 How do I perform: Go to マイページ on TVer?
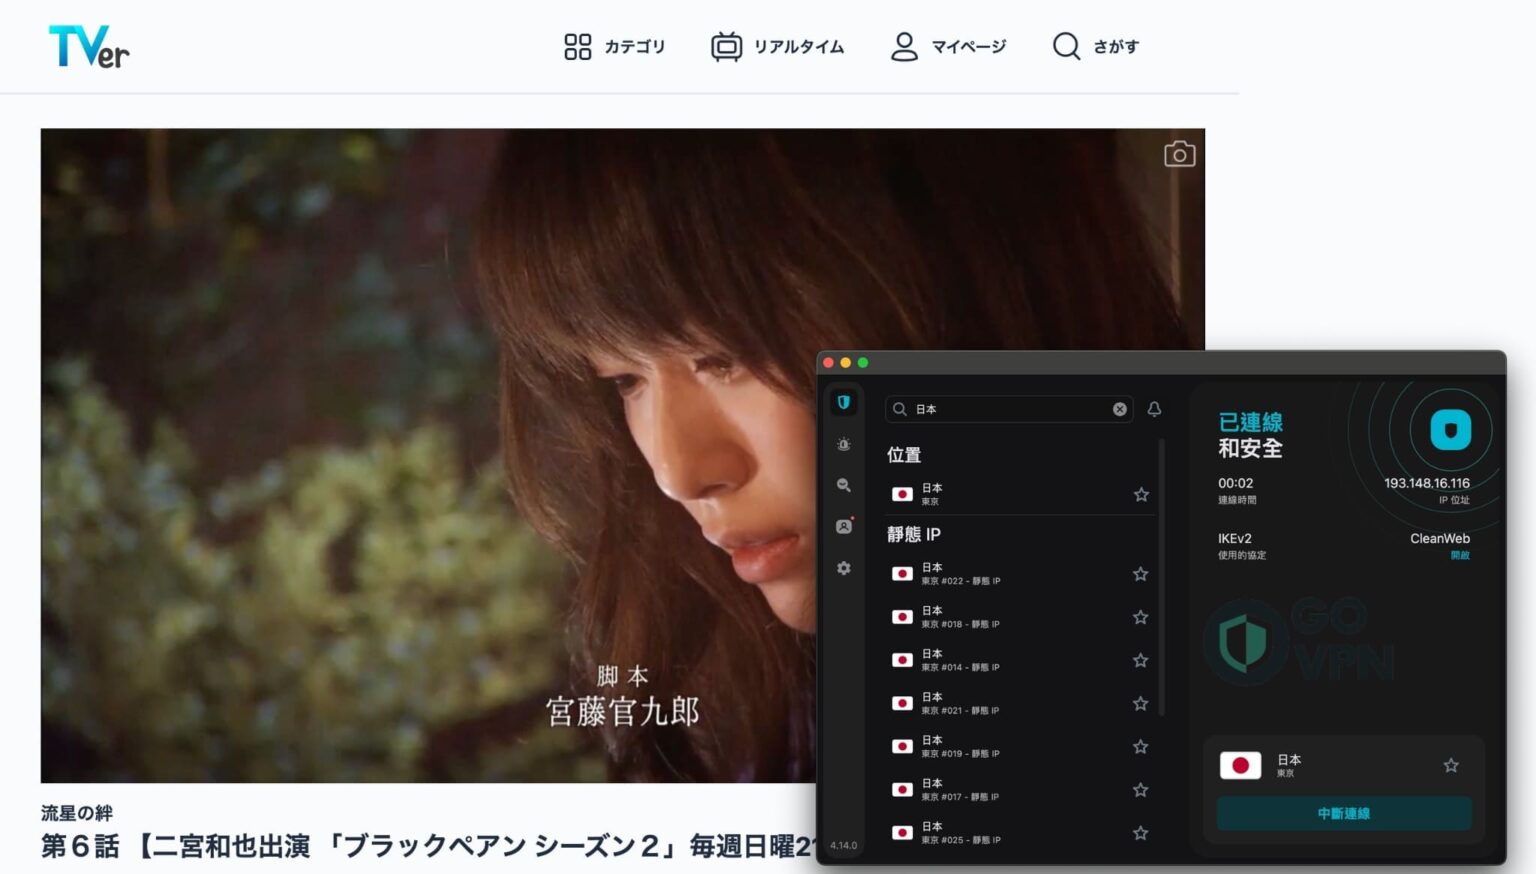[946, 46]
